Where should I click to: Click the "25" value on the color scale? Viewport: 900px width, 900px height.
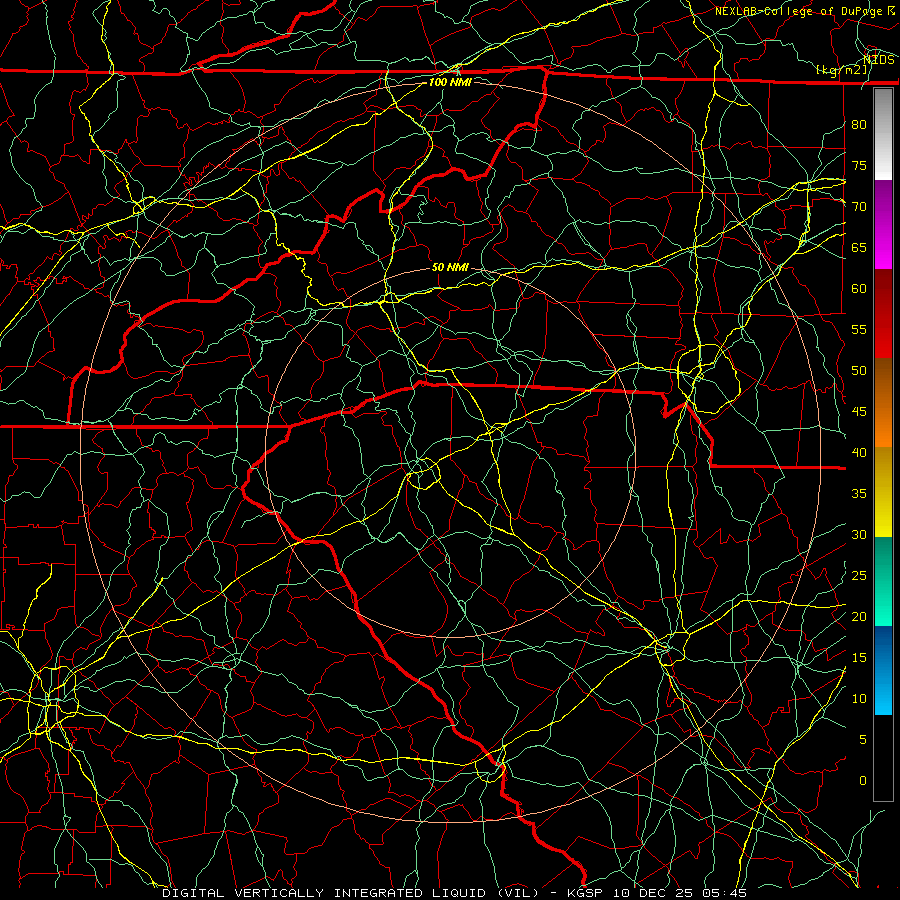click(859, 576)
